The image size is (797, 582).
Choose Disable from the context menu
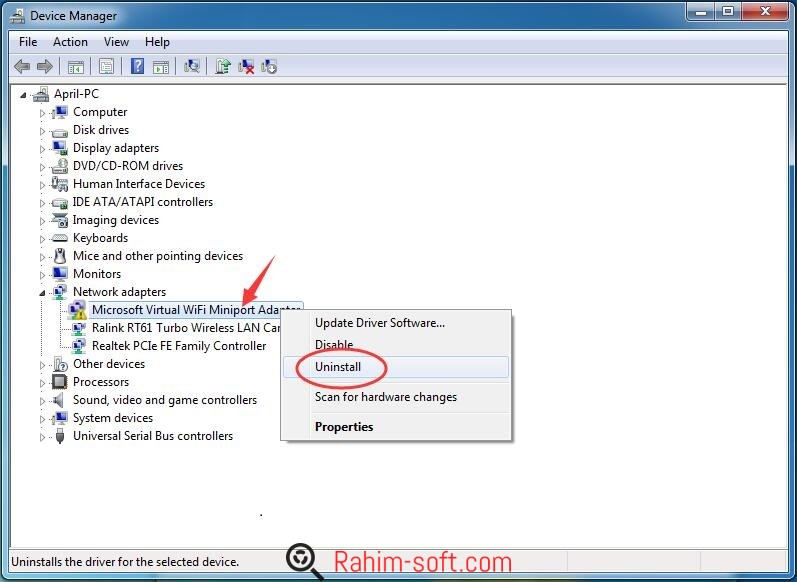coord(396,345)
